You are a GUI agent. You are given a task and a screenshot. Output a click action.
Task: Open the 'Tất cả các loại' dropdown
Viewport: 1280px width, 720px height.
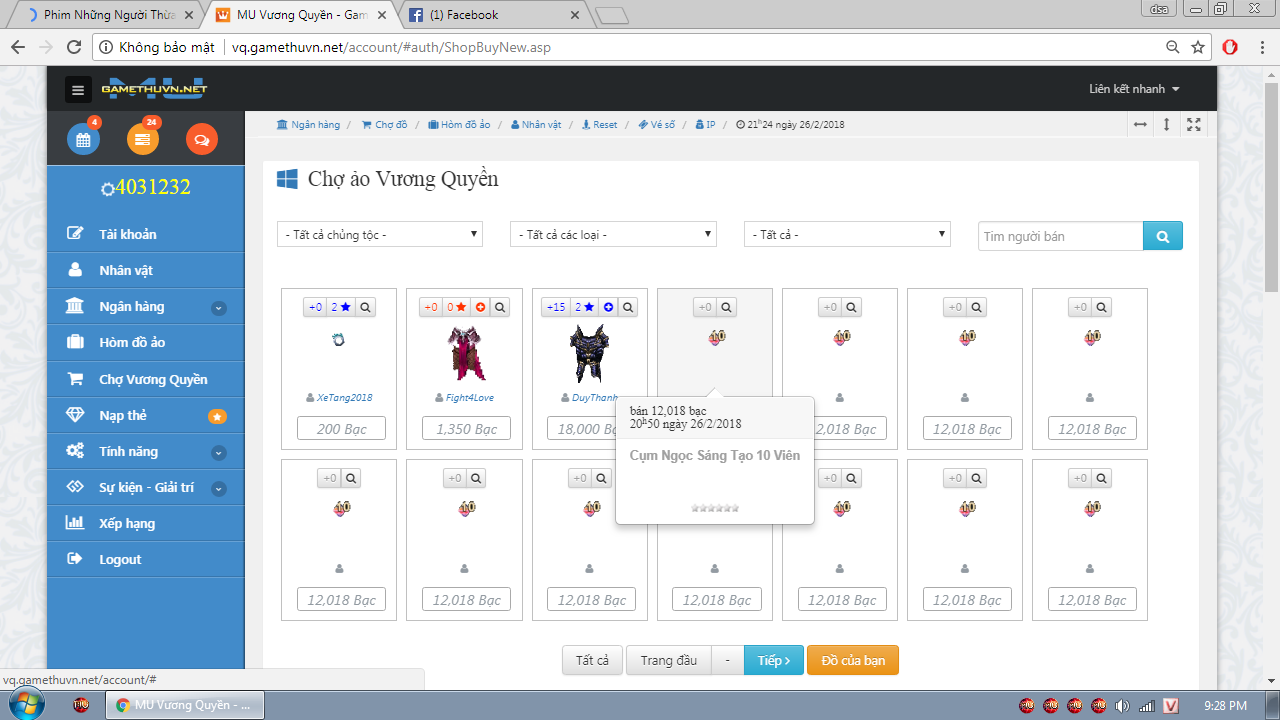(x=613, y=235)
